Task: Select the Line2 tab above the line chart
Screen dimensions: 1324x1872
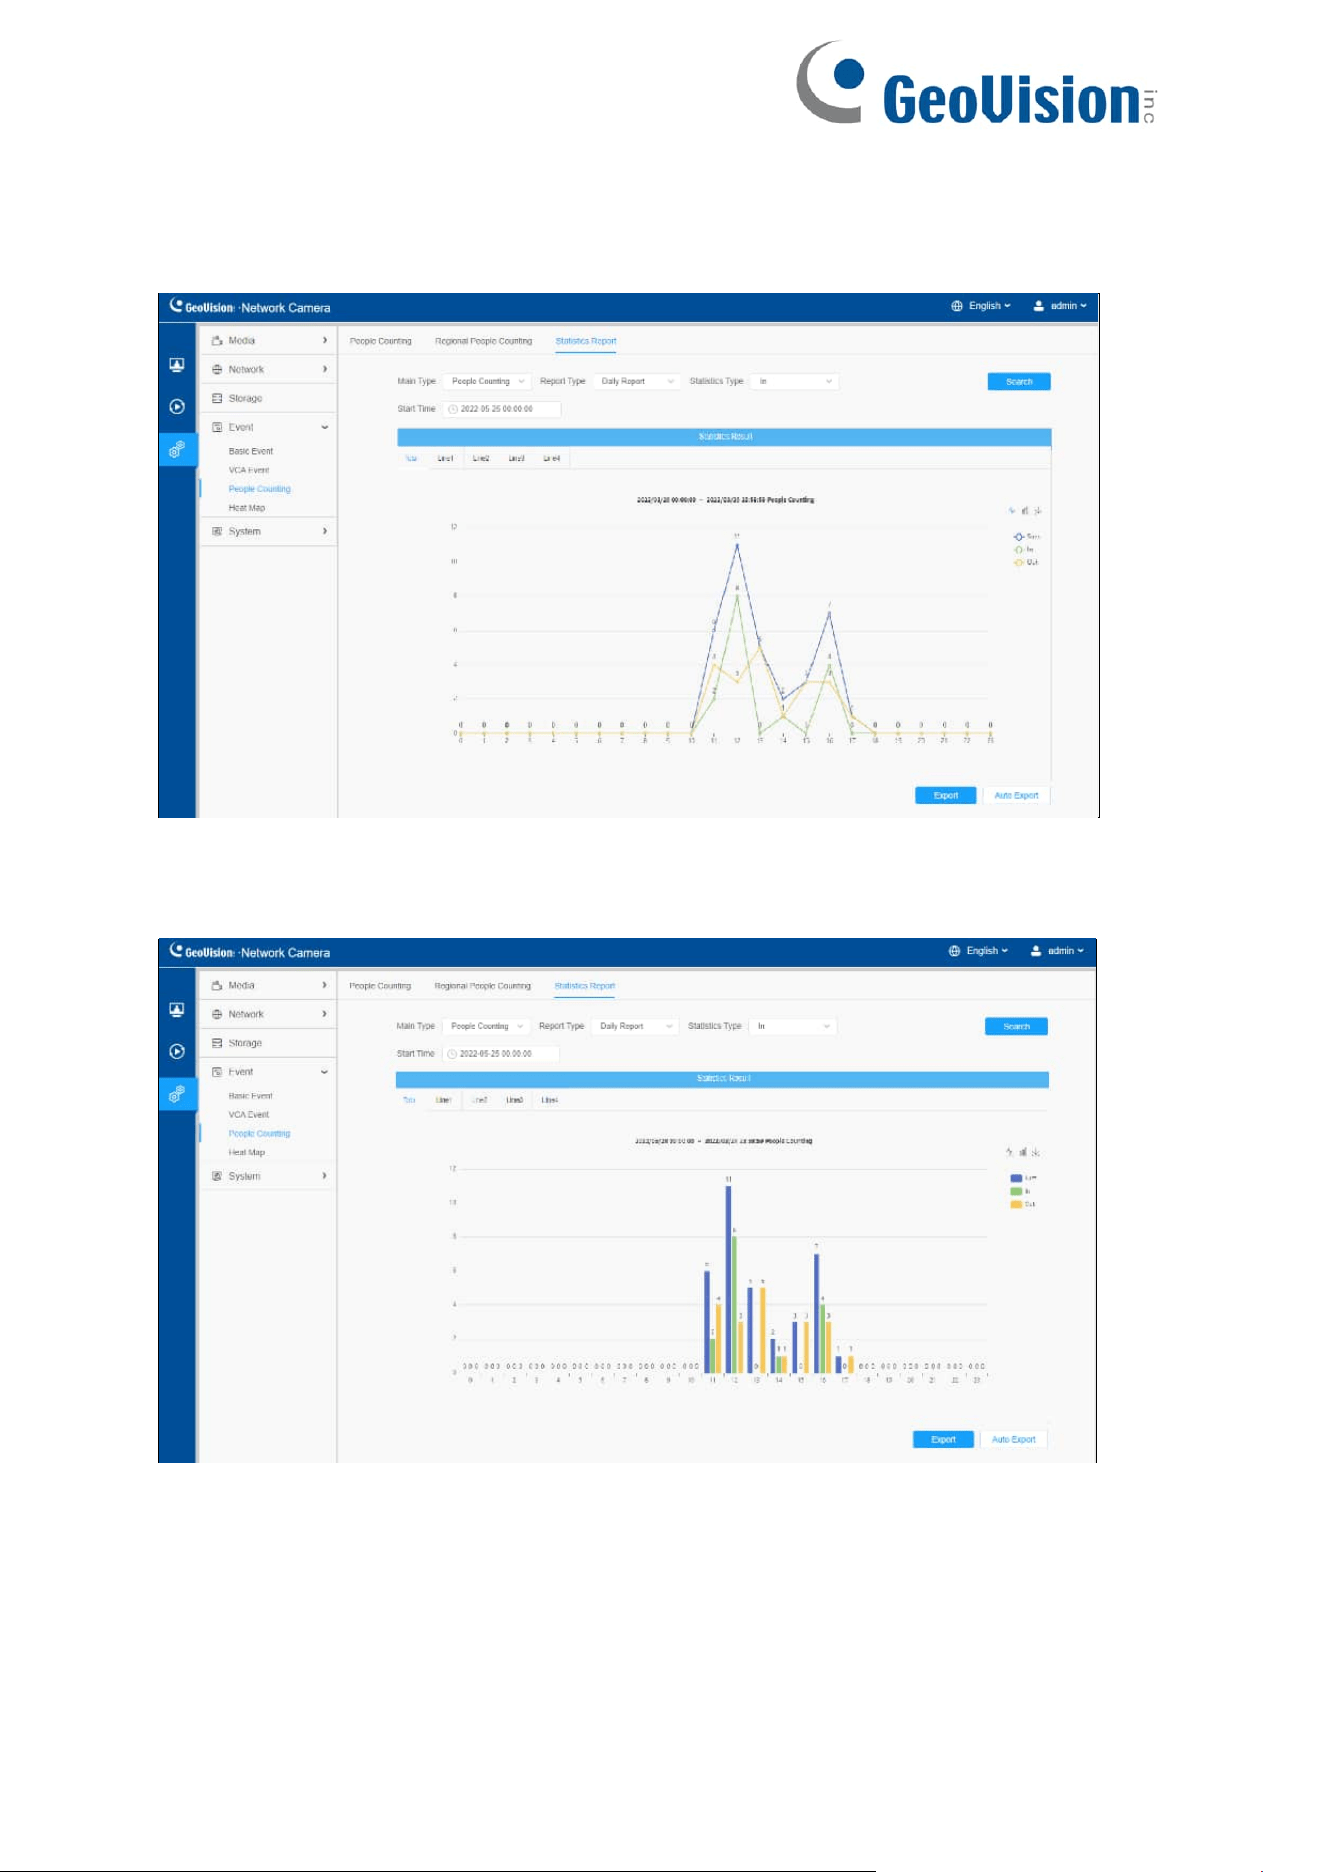Action: [x=481, y=459]
